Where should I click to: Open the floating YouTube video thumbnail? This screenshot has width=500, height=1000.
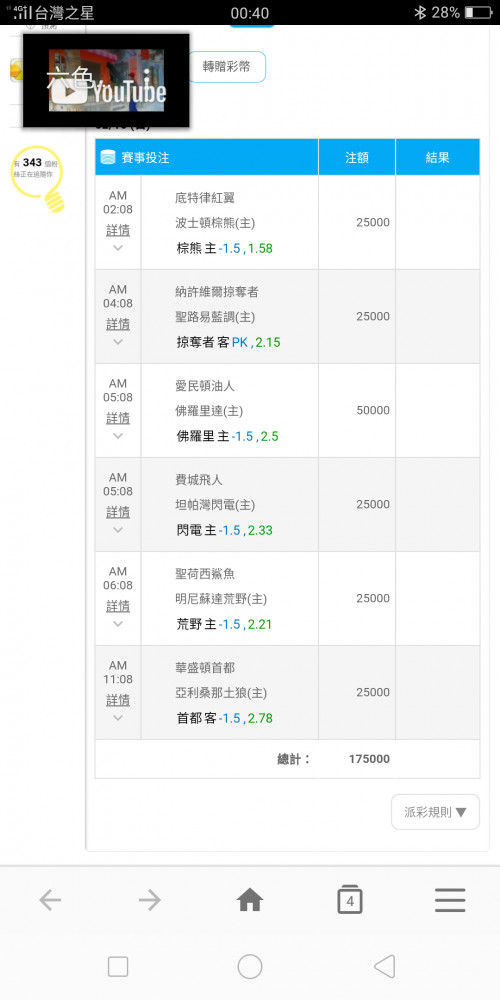click(x=107, y=80)
